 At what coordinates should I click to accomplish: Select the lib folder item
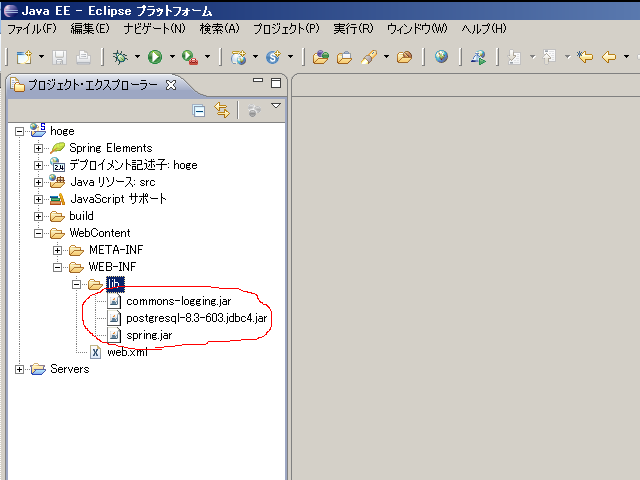(115, 284)
